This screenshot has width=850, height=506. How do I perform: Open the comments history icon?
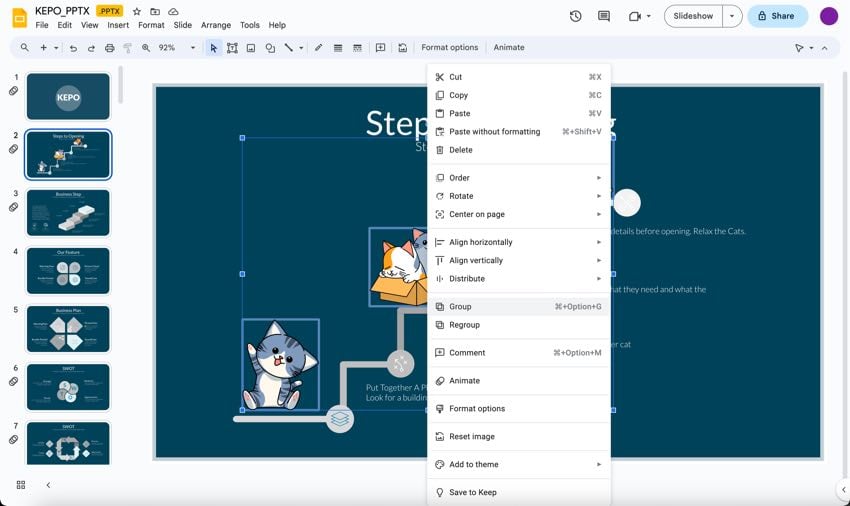point(604,16)
